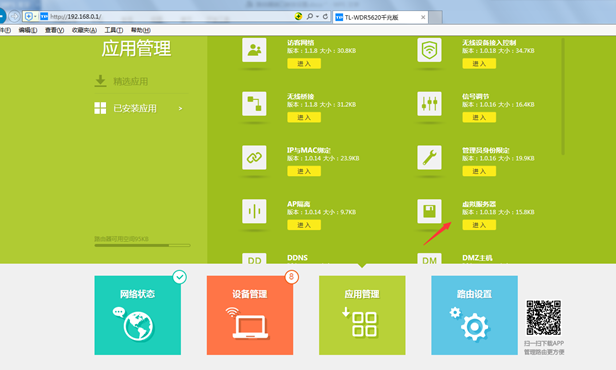Viewport: 616px width, 370px height.
Task: Select 精选应用 in the sidebar
Action: click(130, 81)
